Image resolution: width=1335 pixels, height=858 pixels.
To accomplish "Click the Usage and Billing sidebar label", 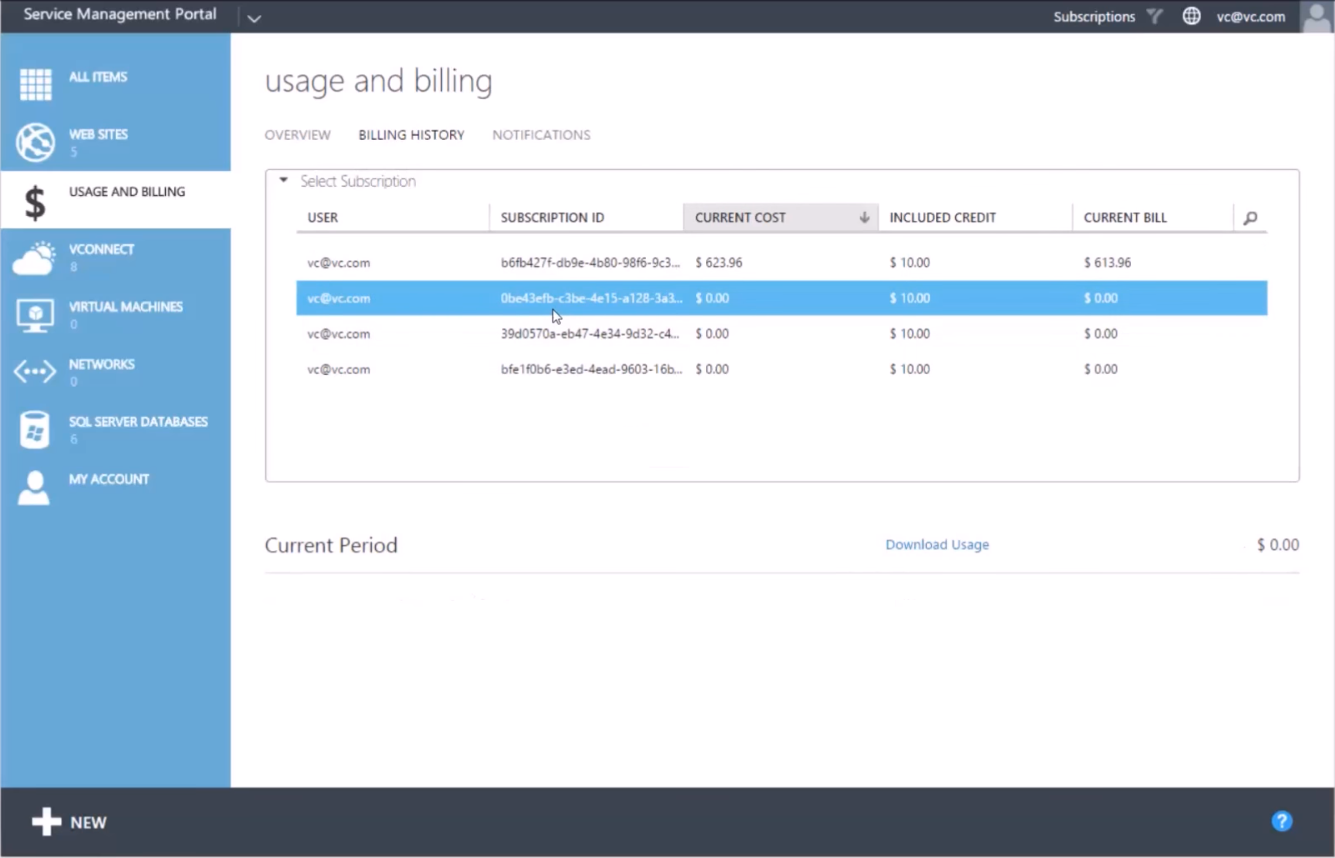I will point(127,192).
